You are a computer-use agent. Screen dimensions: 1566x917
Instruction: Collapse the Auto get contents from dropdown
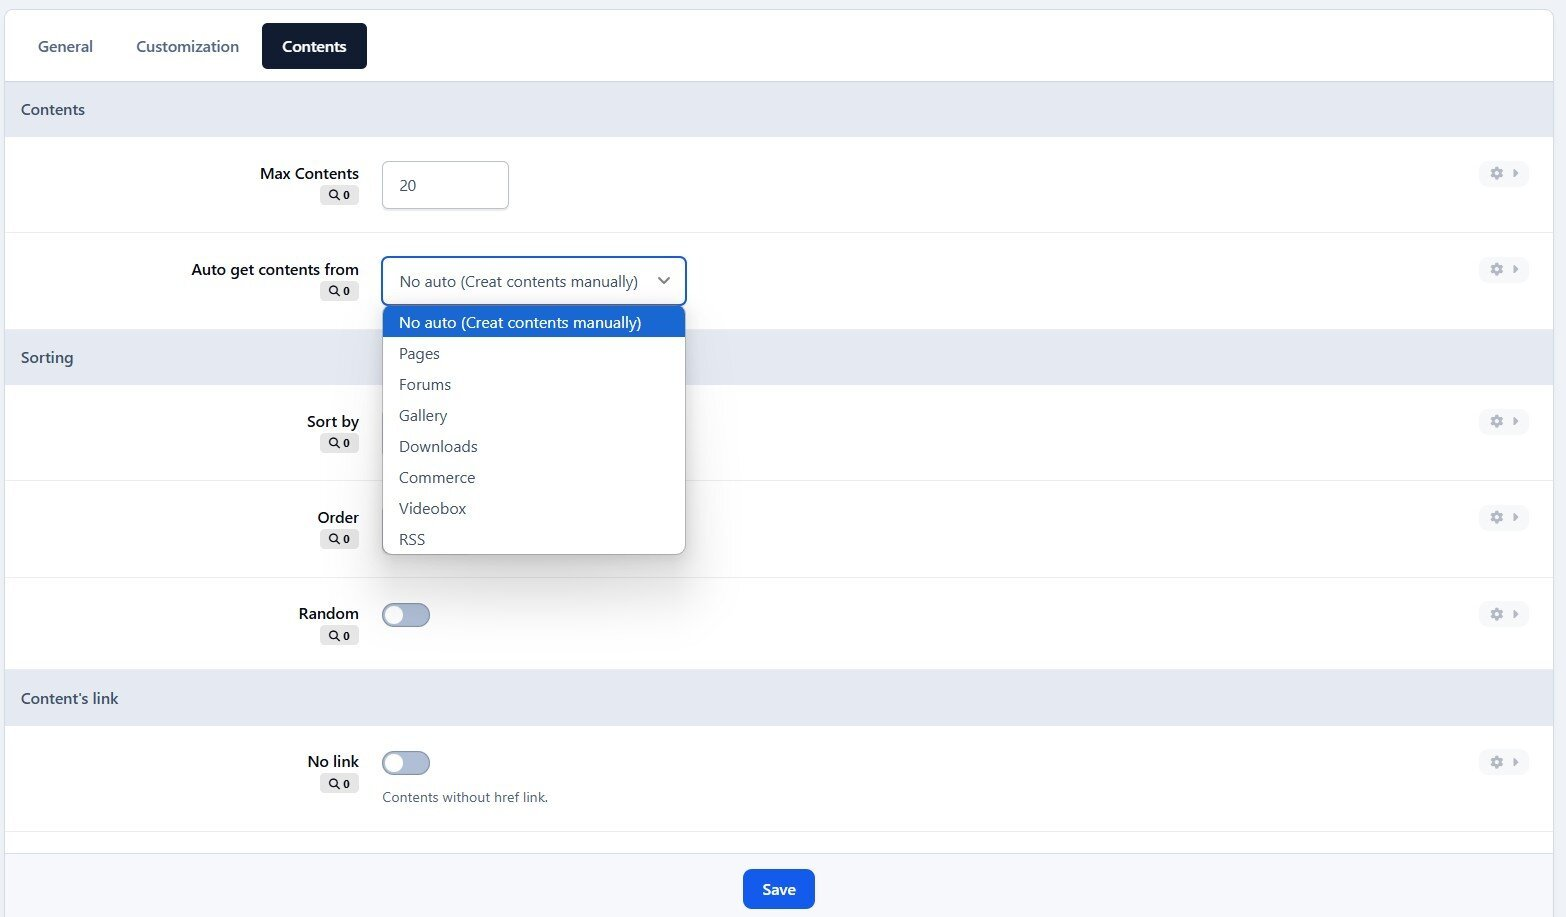click(x=534, y=281)
